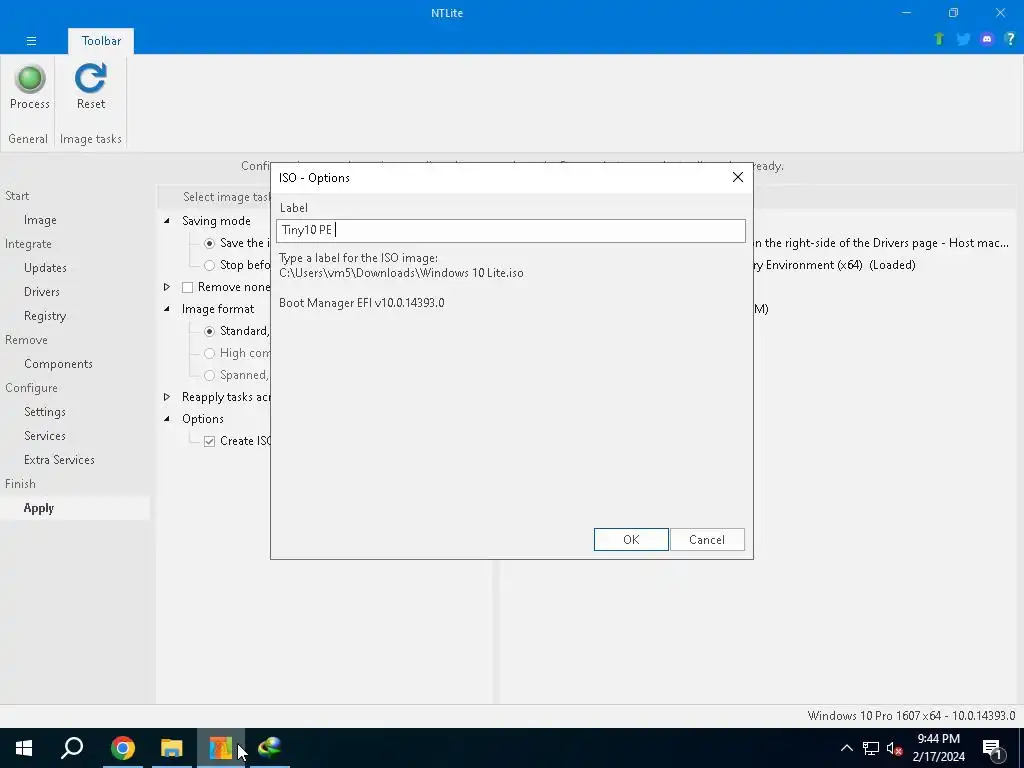This screenshot has height=768, width=1024.
Task: Click the taskbar clock and date
Action: coord(938,748)
